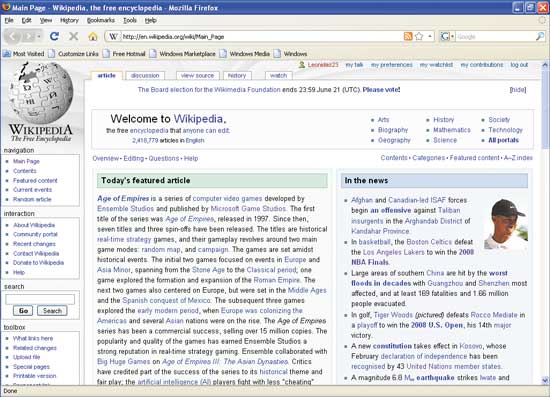Click the vertical scrollbar up arrow
Screen dimensions: 550x397
coord(545,65)
